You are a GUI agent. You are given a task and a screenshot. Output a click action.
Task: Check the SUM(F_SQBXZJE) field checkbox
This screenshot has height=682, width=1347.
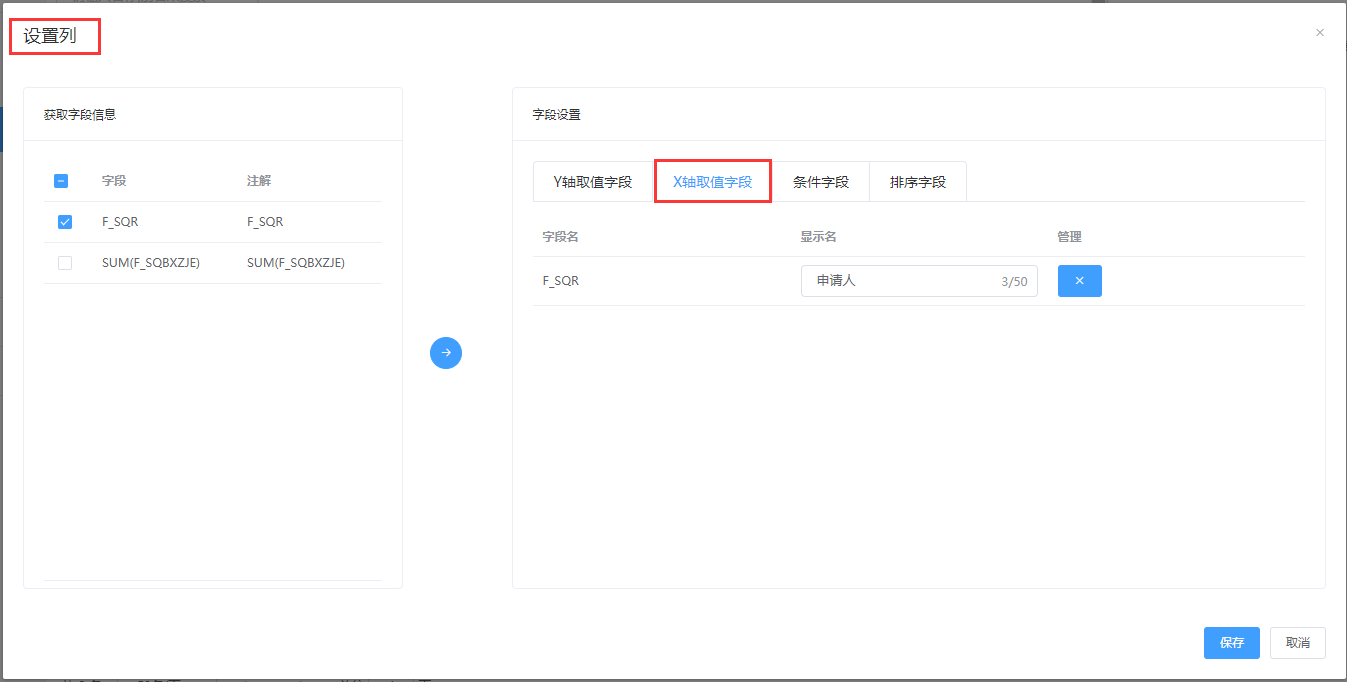(x=65, y=263)
